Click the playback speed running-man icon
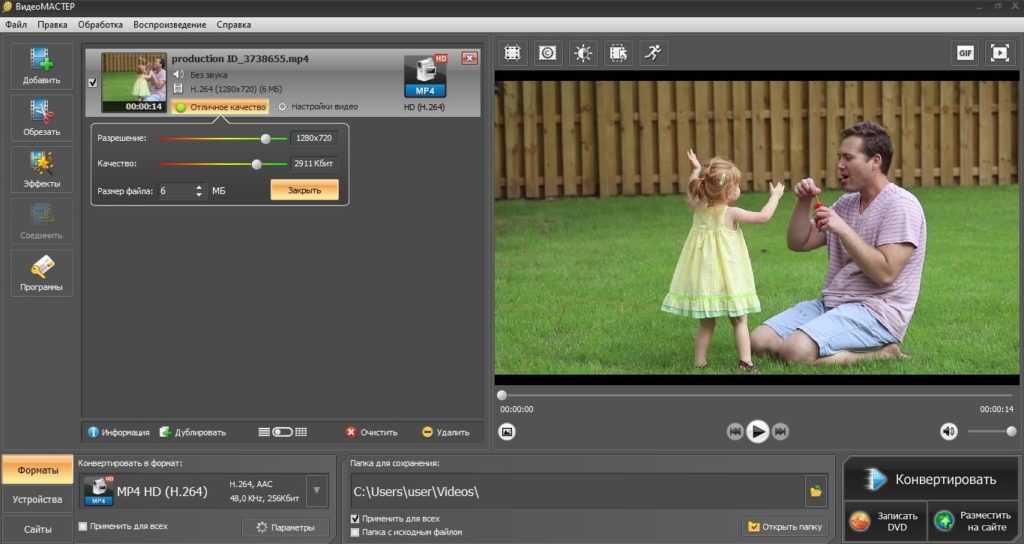Image resolution: width=1024 pixels, height=544 pixels. point(653,53)
